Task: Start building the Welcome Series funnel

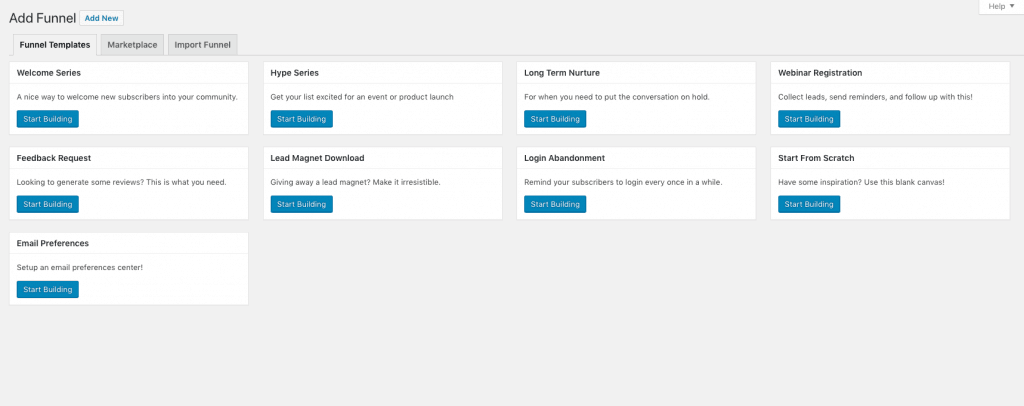Action: pyautogui.click(x=48, y=119)
